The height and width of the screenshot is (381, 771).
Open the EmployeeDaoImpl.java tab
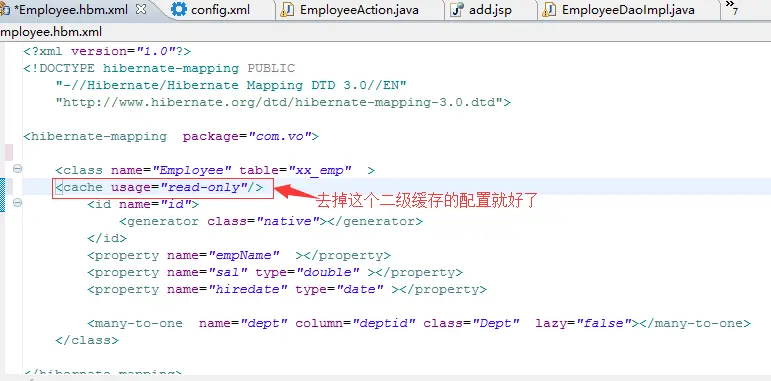pos(628,10)
